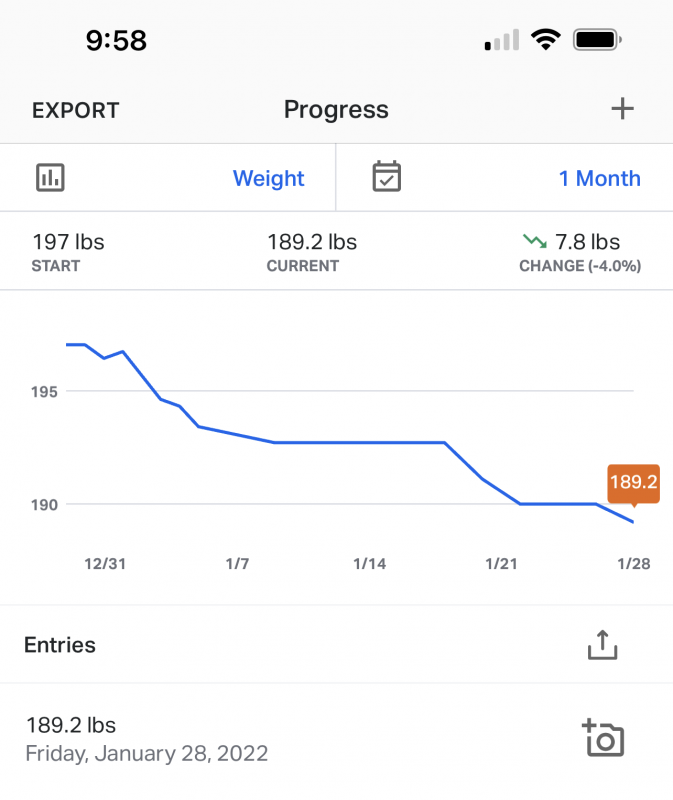
Task: Tap the orange 189.2 chart data label
Action: pos(633,483)
